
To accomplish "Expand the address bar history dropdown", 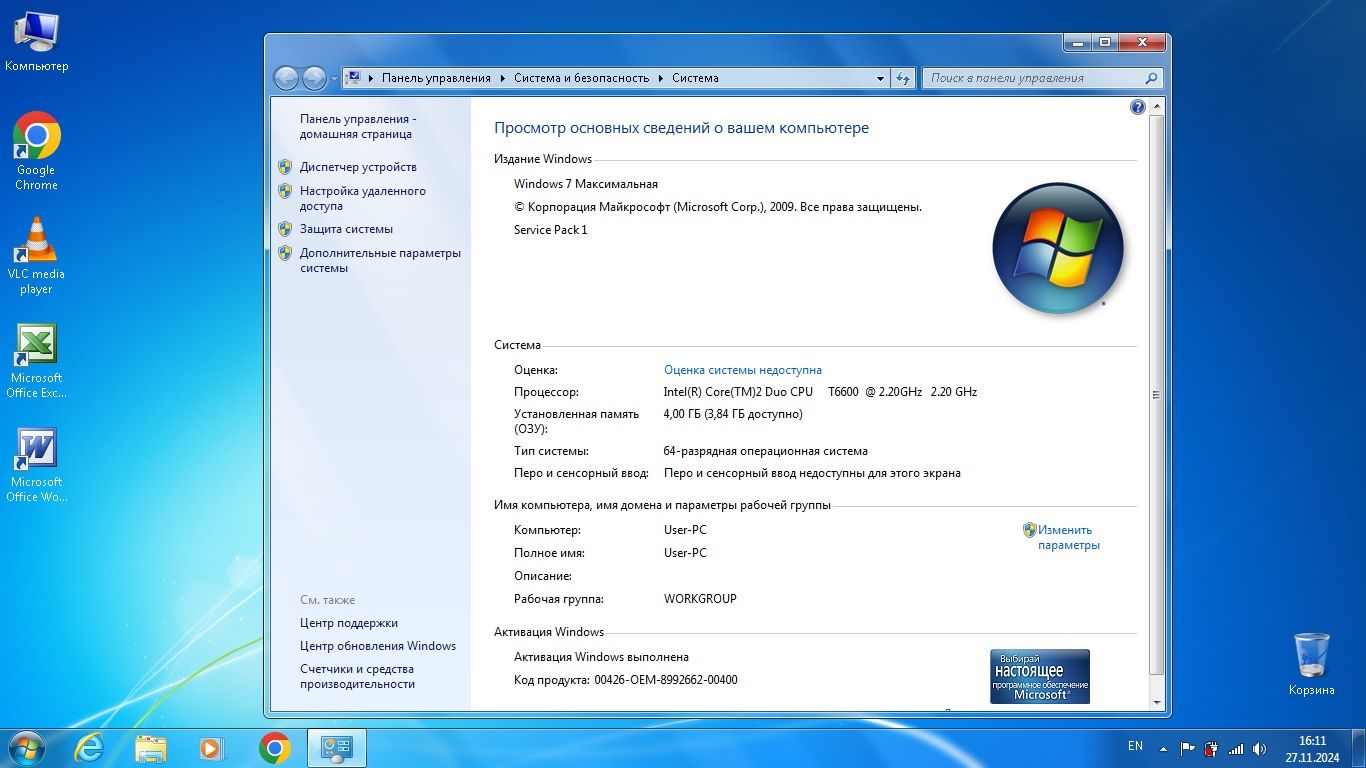I will (x=880, y=78).
